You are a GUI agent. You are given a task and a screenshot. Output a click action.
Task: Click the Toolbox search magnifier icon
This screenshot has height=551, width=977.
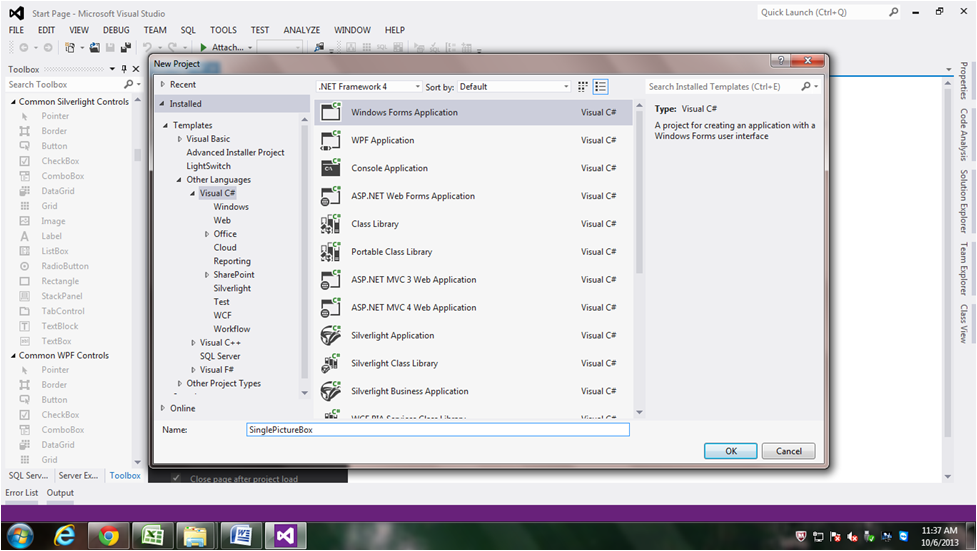pyautogui.click(x=128, y=84)
